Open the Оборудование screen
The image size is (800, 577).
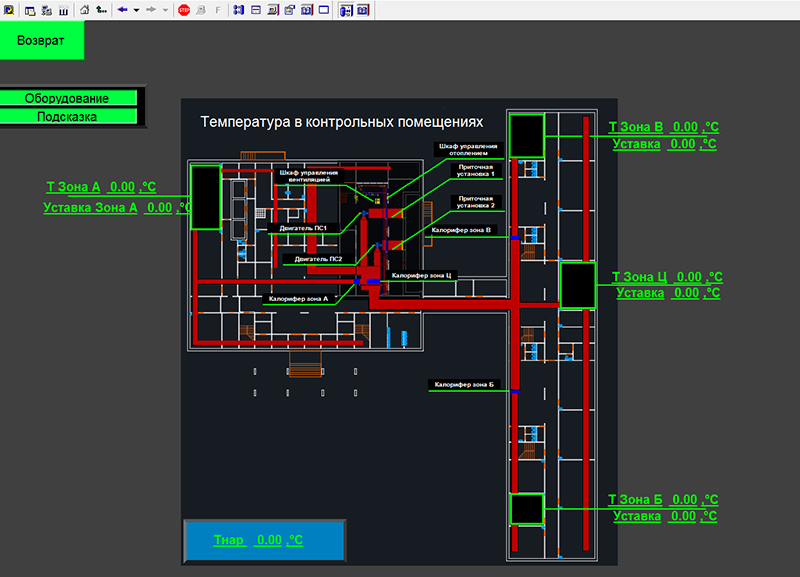67,98
